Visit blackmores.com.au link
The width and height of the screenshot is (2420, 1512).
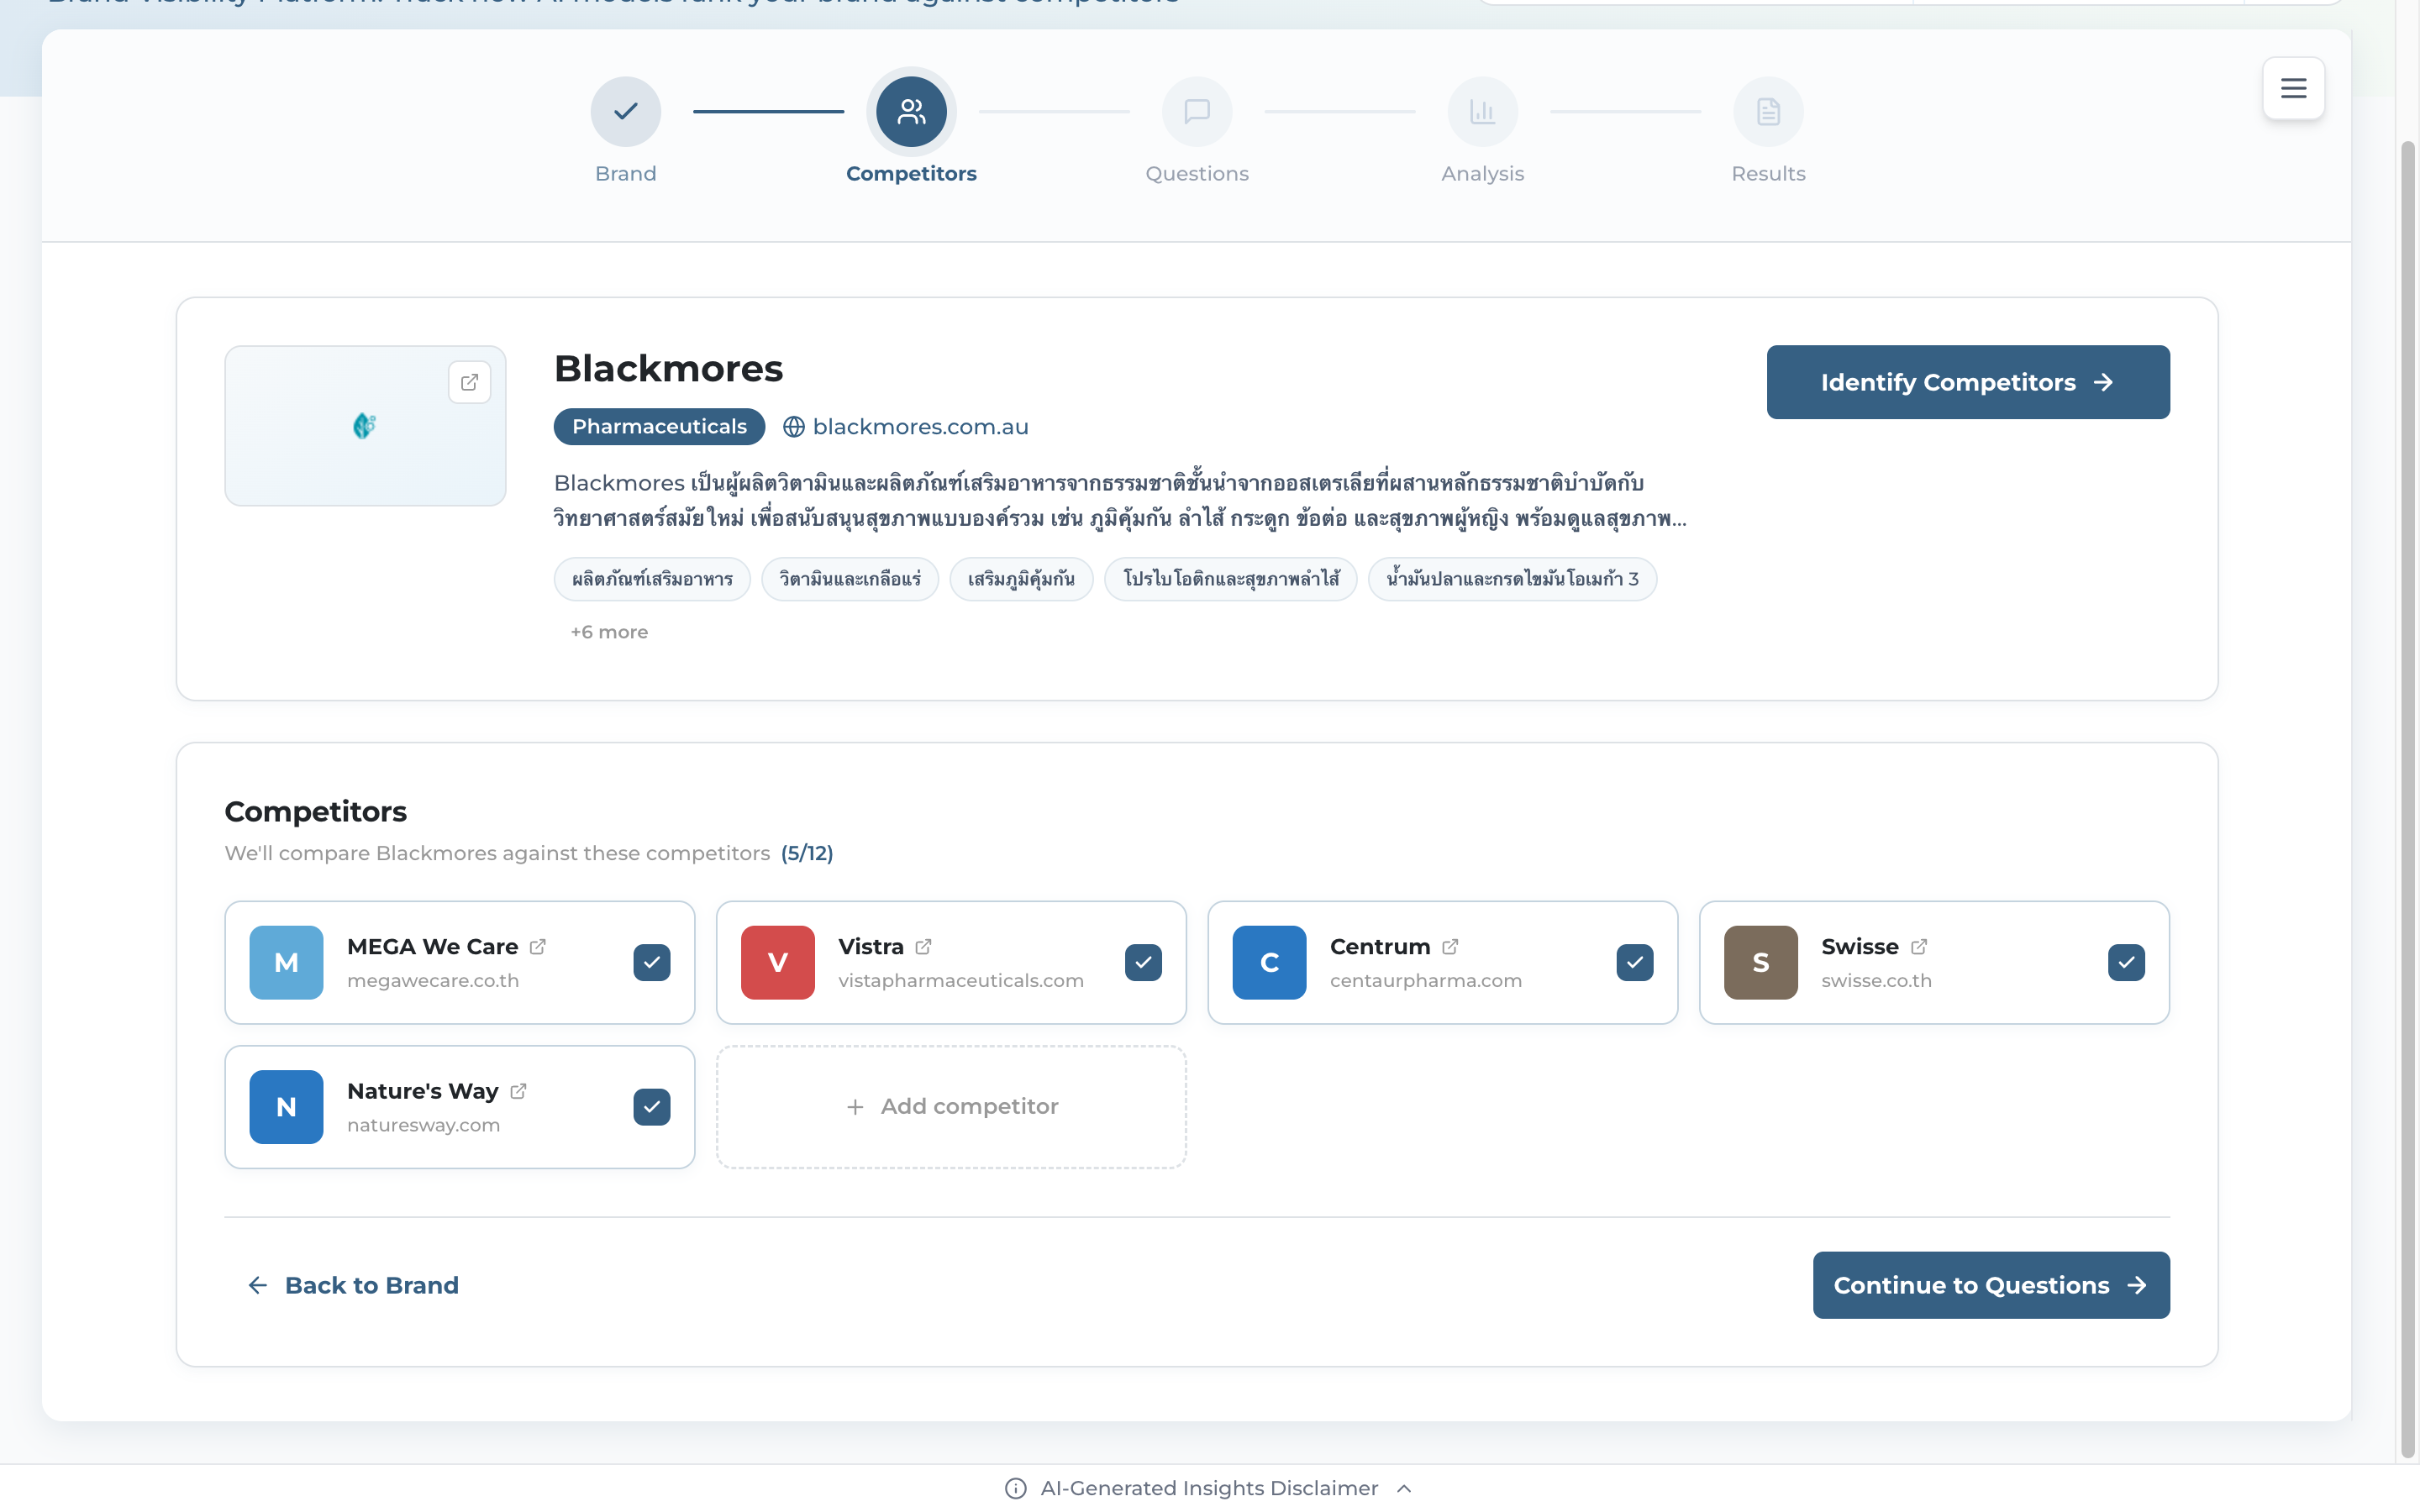tap(920, 427)
